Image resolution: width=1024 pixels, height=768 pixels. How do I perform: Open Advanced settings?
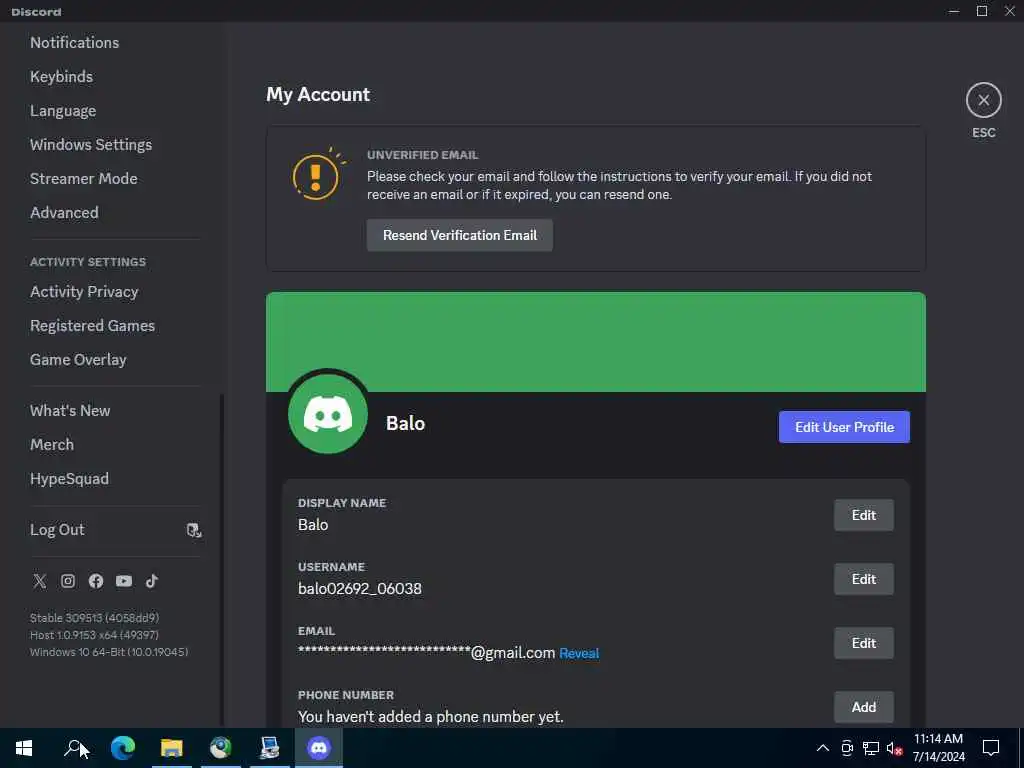(x=64, y=212)
